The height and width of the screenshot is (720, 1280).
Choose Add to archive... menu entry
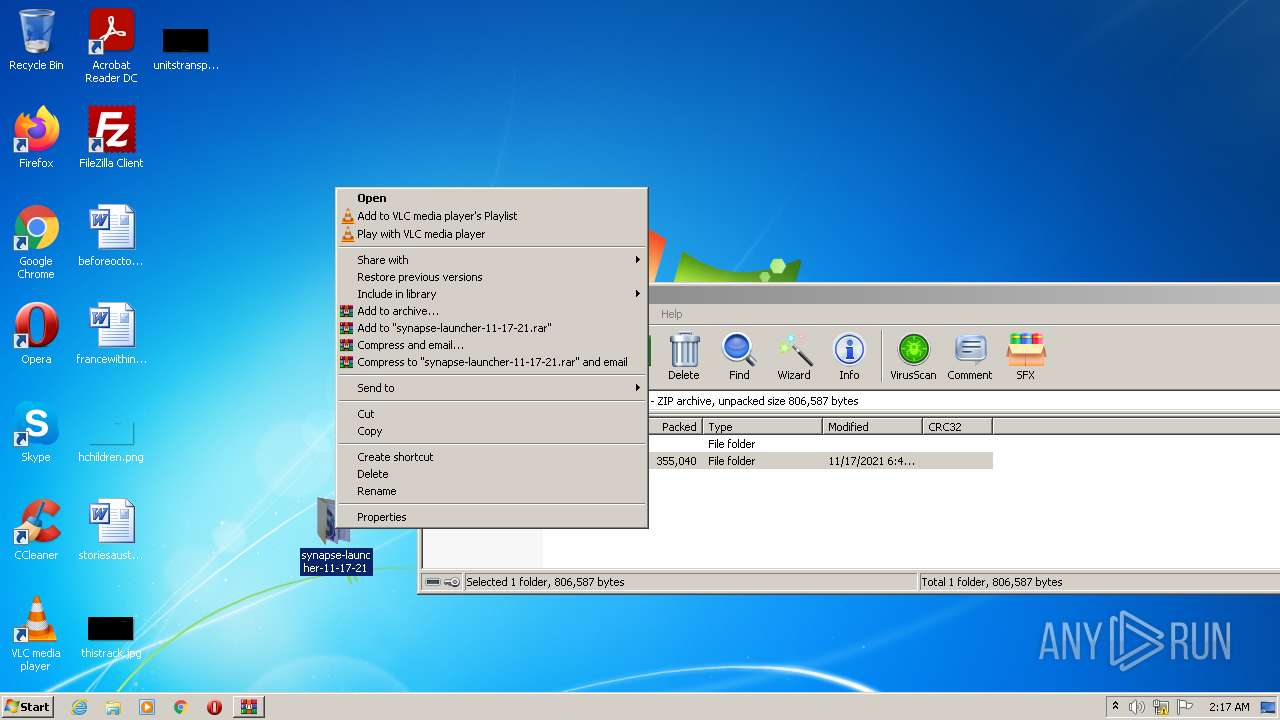[x=492, y=311]
